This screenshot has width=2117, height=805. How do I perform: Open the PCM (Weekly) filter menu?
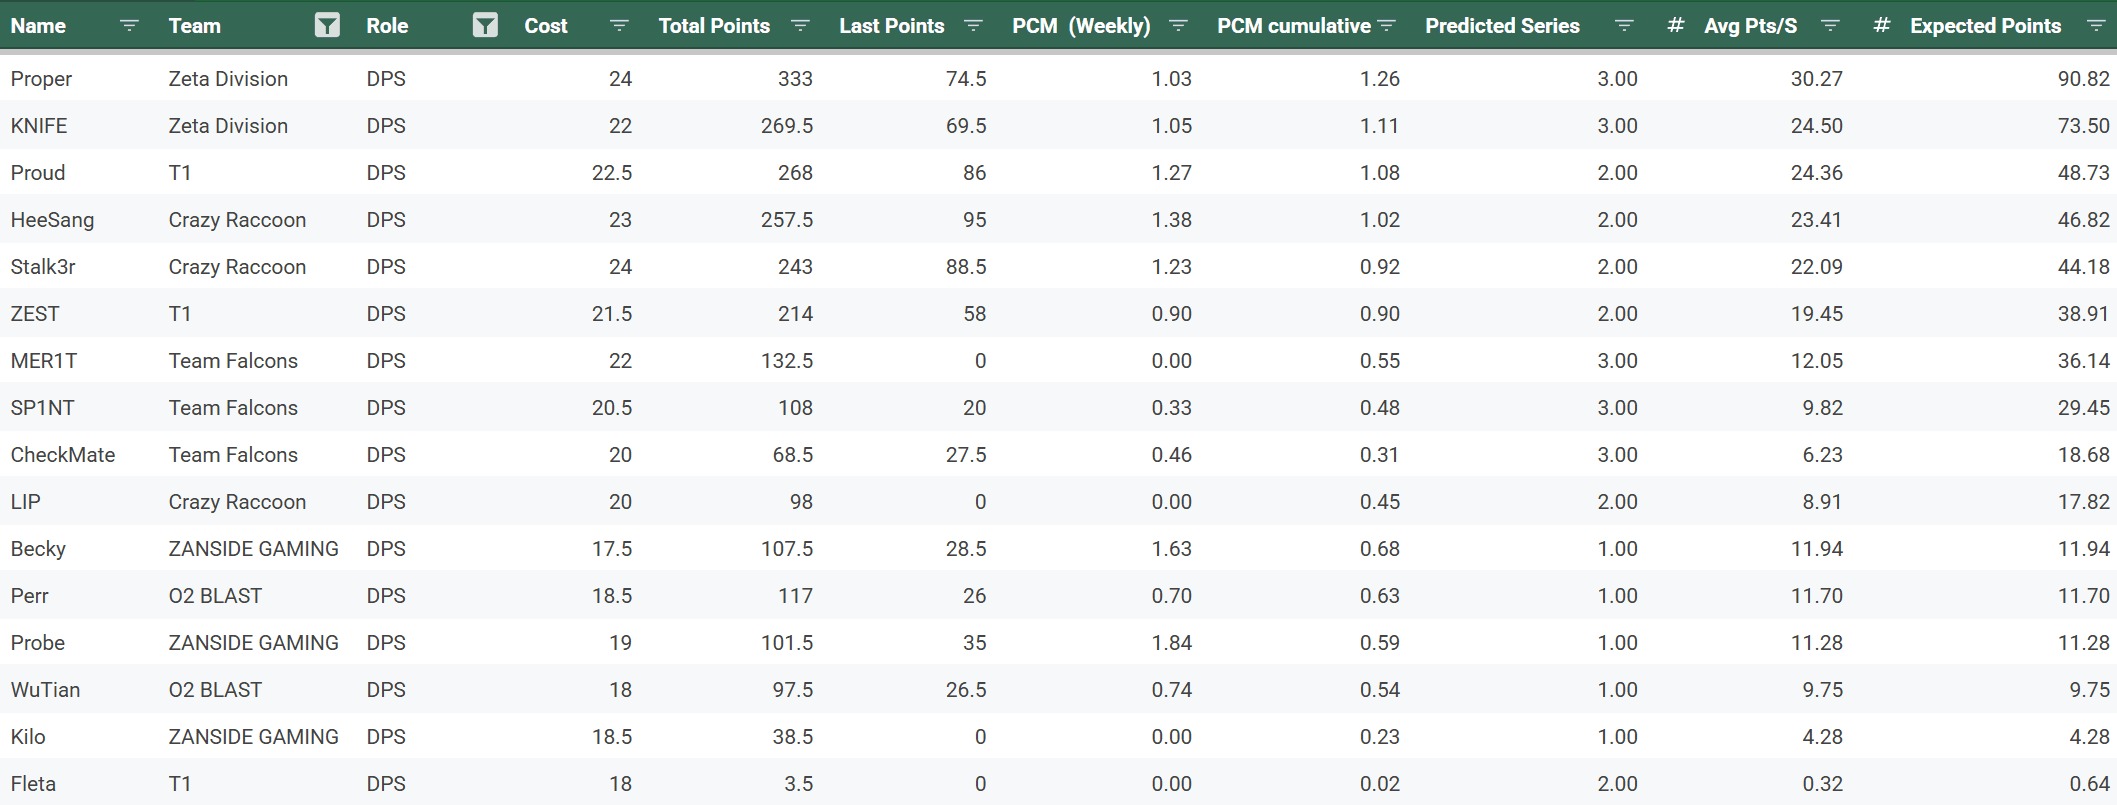1178,26
